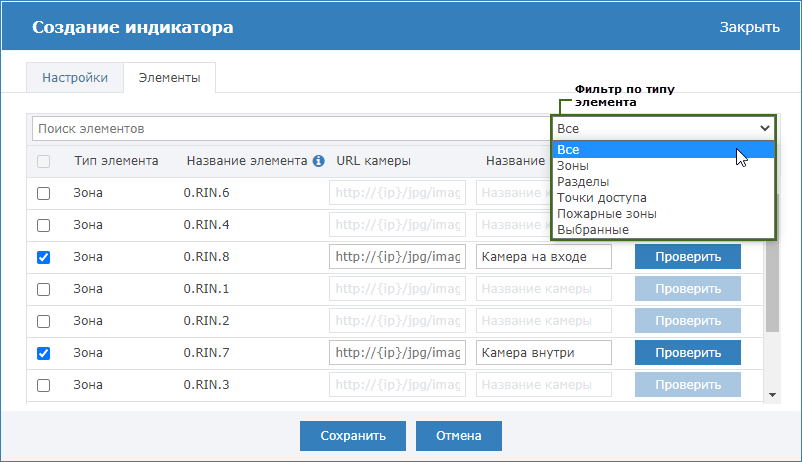The width and height of the screenshot is (802, 462).
Task: Click the info icon beside Название элемента
Action: click(318, 161)
